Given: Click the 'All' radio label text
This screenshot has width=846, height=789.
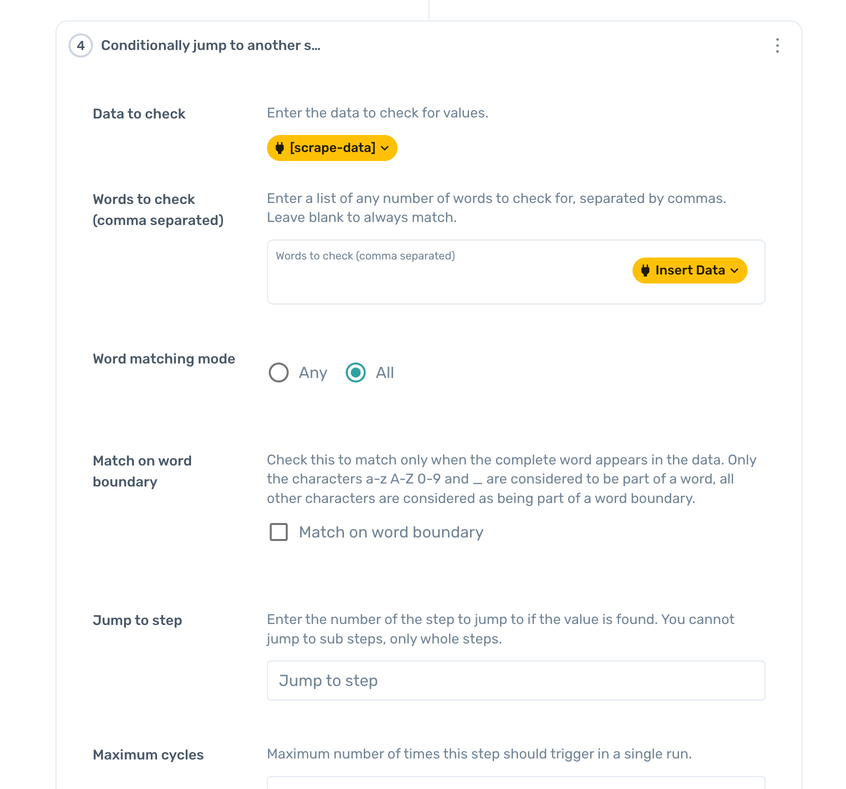Looking at the screenshot, I should coord(385,373).
